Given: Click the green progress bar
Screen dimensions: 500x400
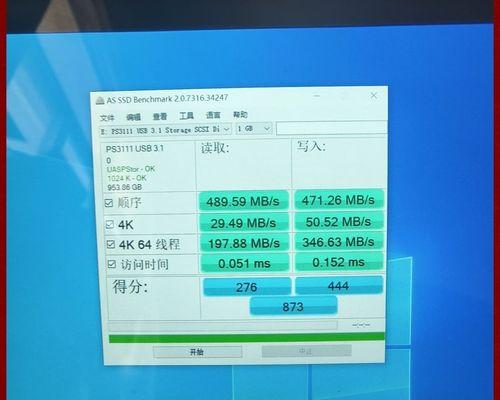Looking at the screenshot, I should point(247,338).
